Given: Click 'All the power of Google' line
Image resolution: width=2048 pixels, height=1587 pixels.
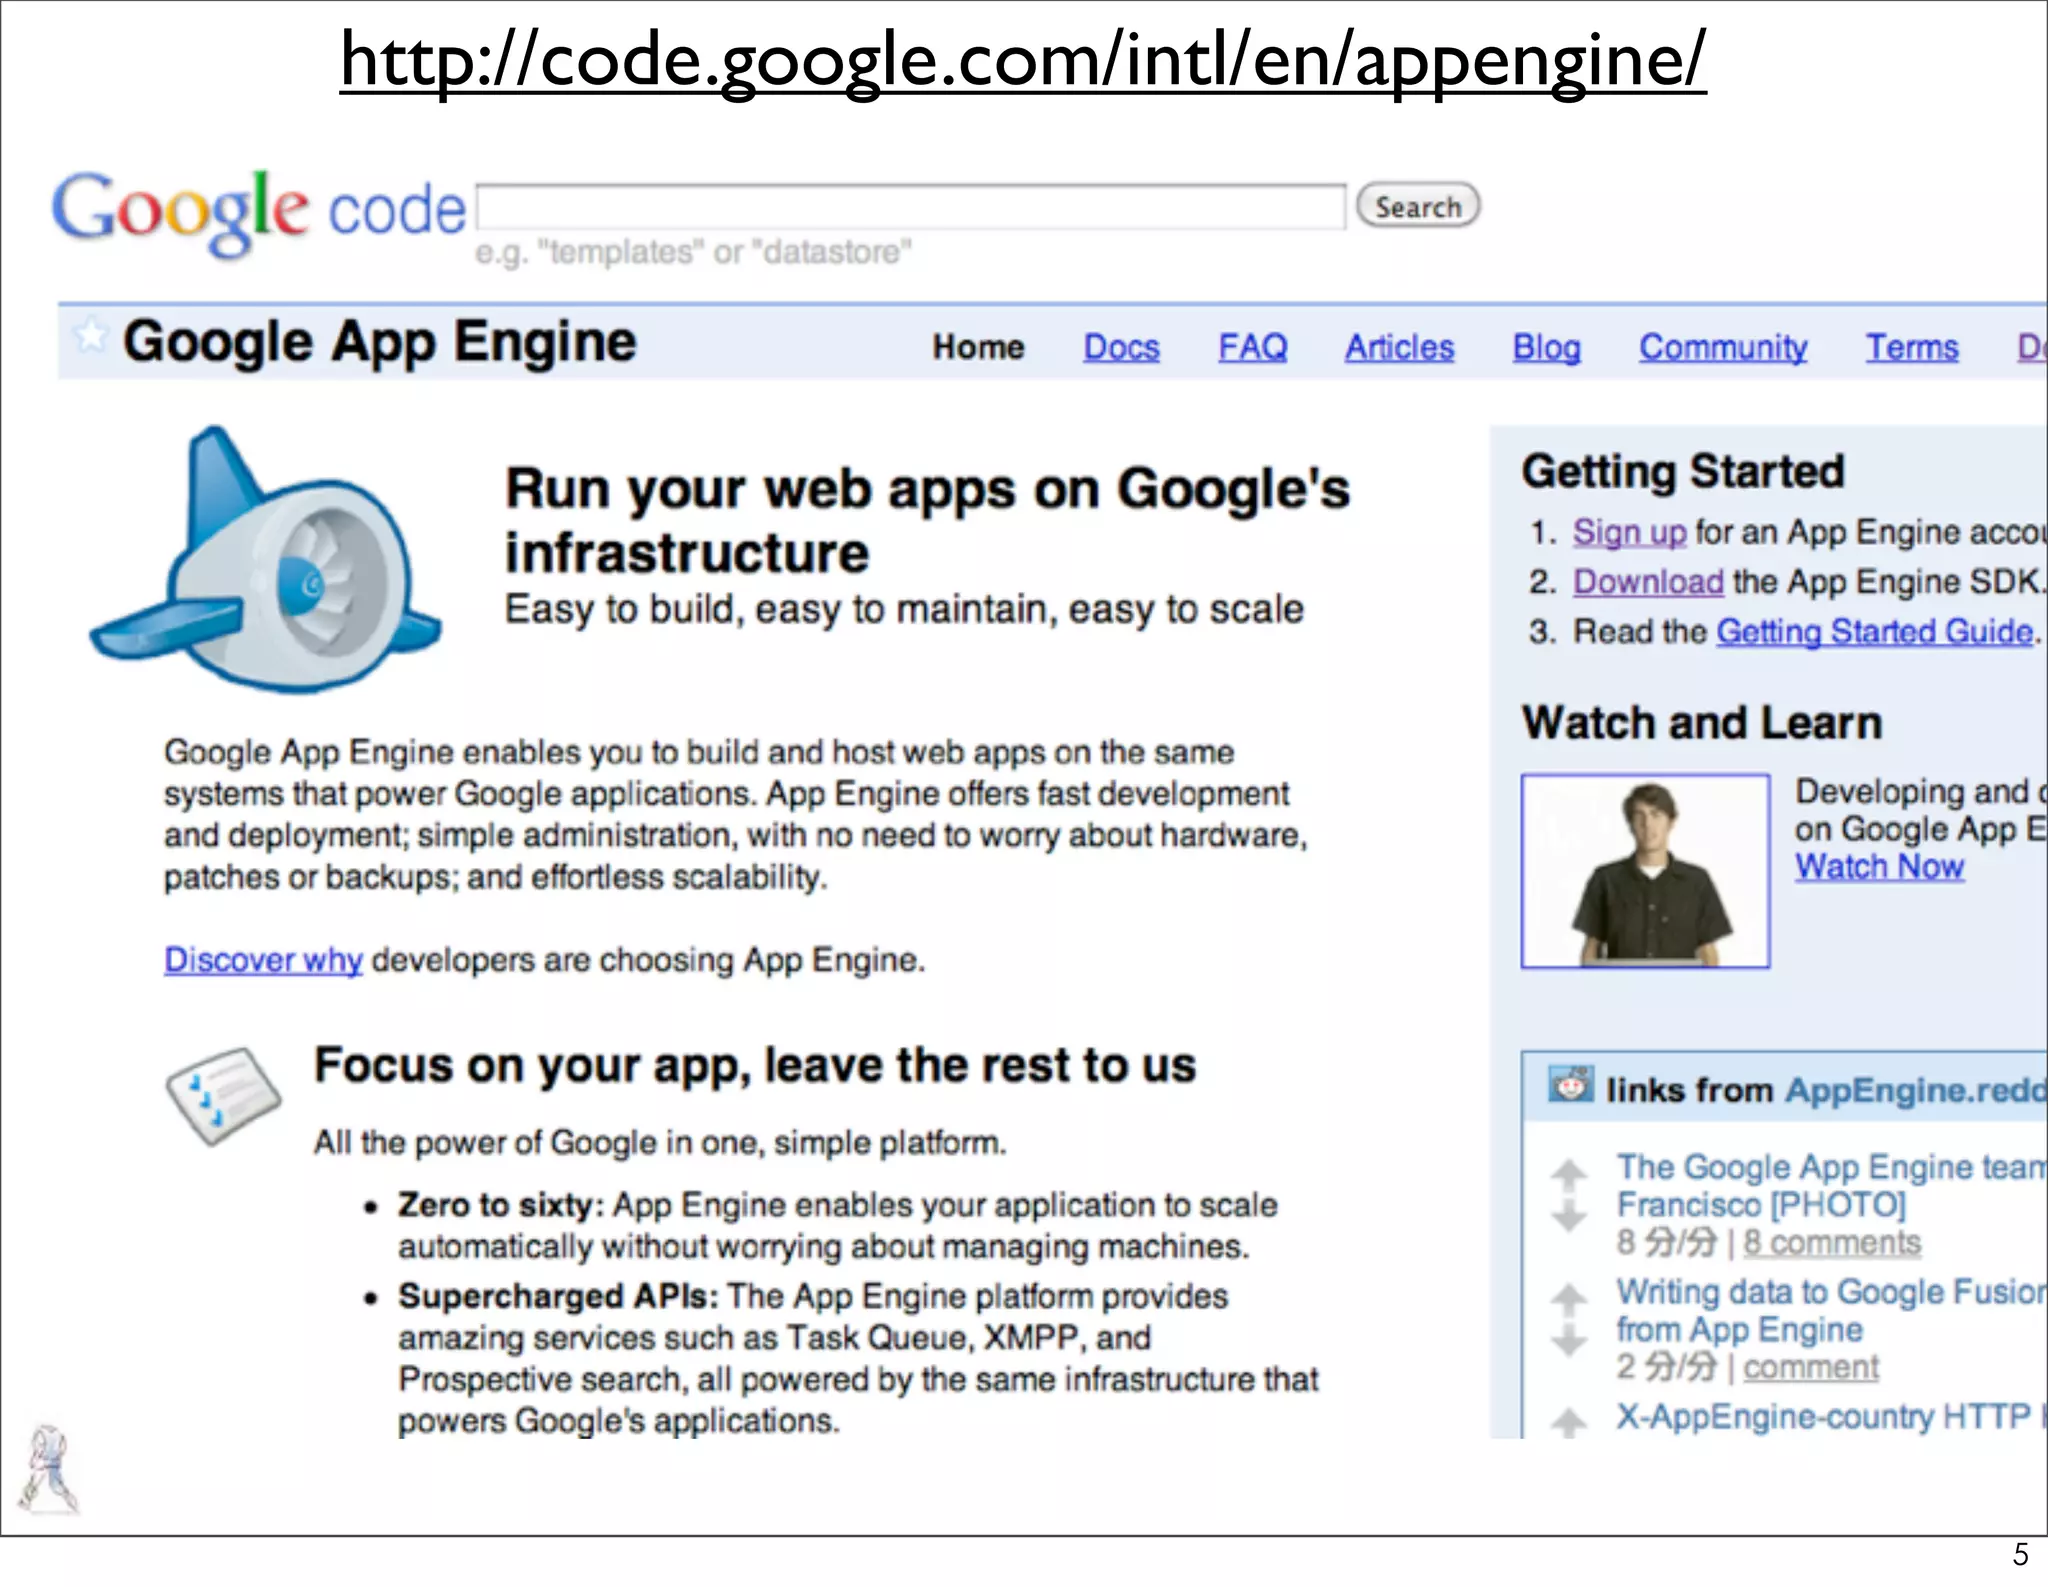Looking at the screenshot, I should tap(660, 1142).
